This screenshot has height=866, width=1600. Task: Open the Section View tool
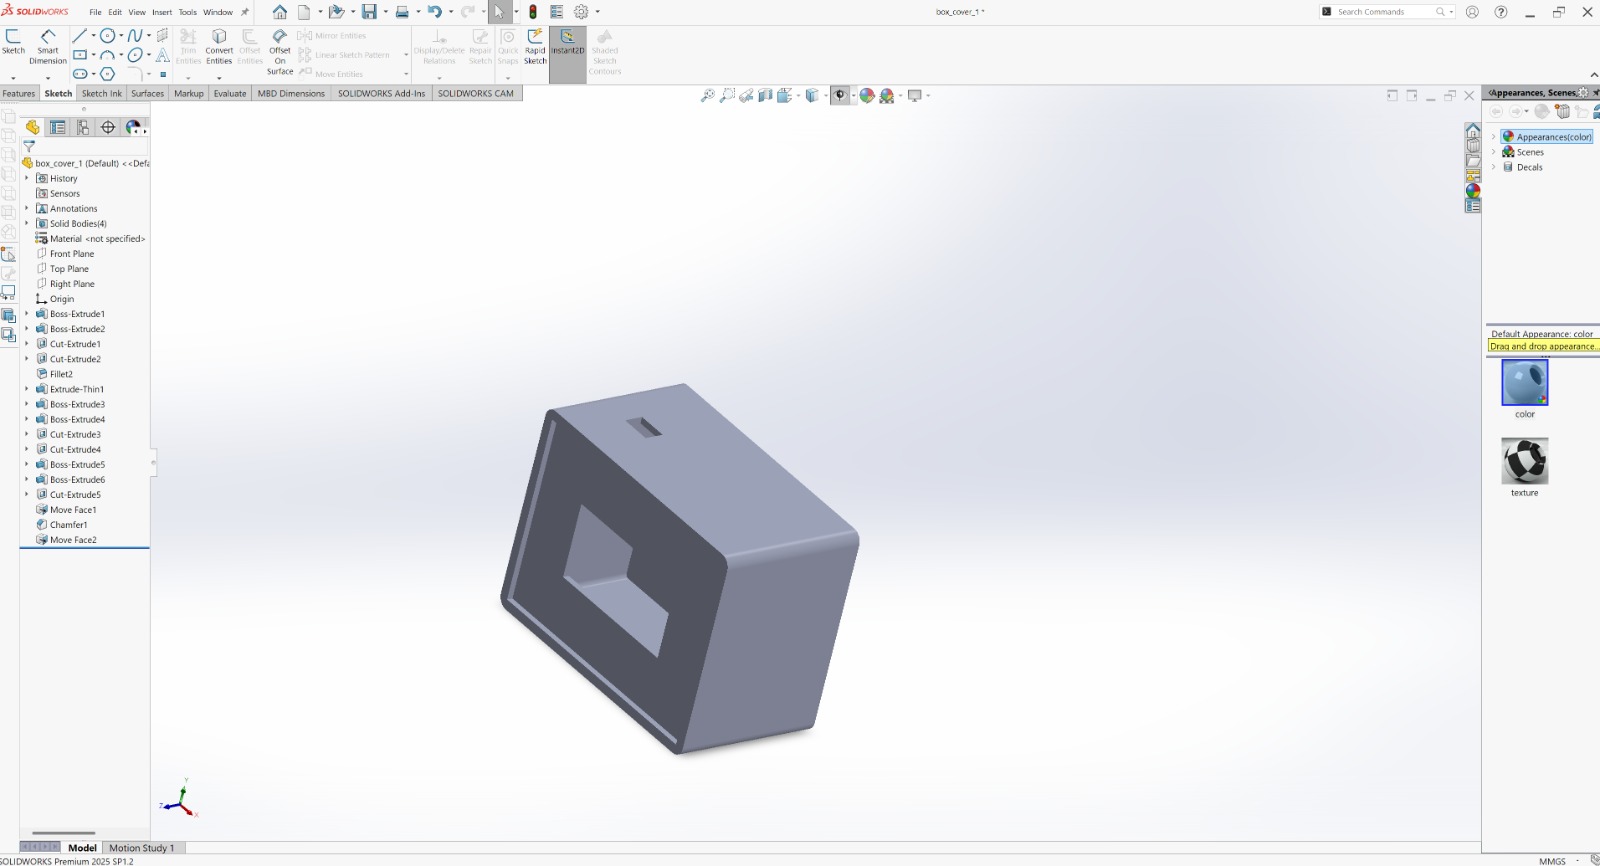click(765, 96)
